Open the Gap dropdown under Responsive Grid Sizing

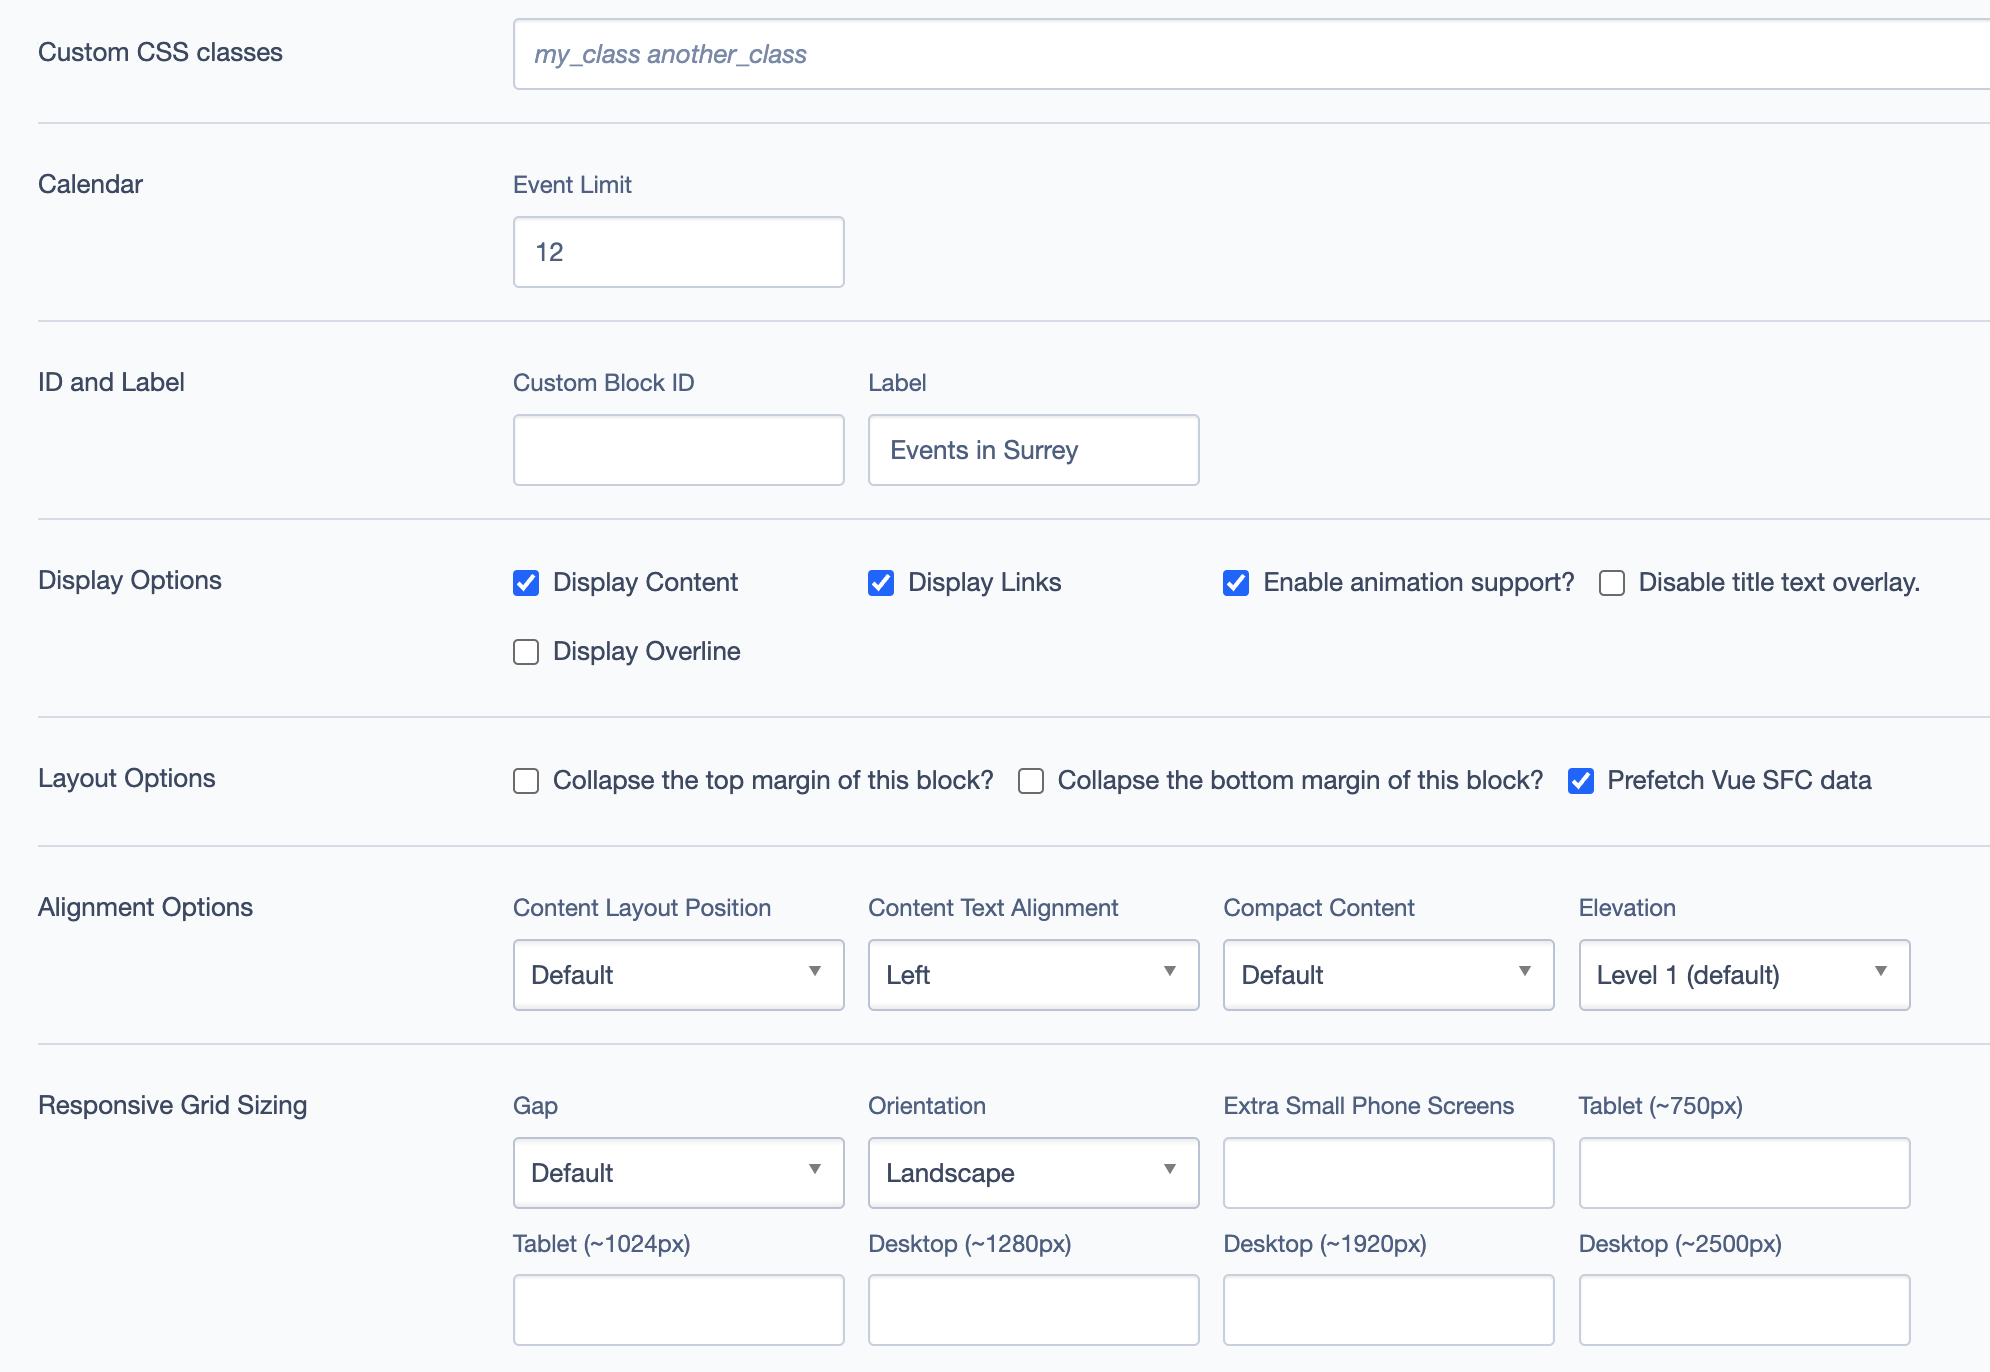678,1173
